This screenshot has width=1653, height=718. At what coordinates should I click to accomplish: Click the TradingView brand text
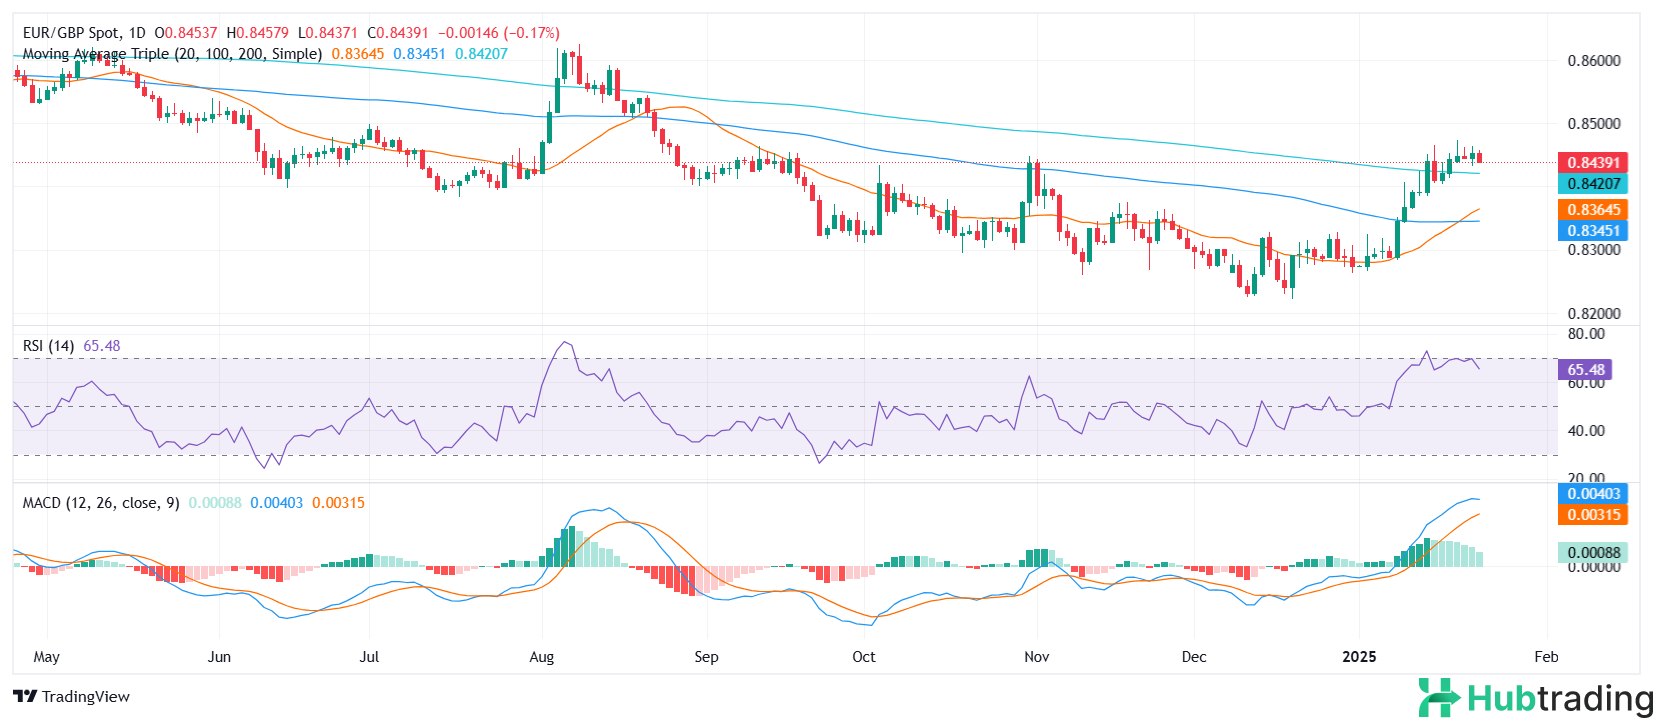click(86, 697)
